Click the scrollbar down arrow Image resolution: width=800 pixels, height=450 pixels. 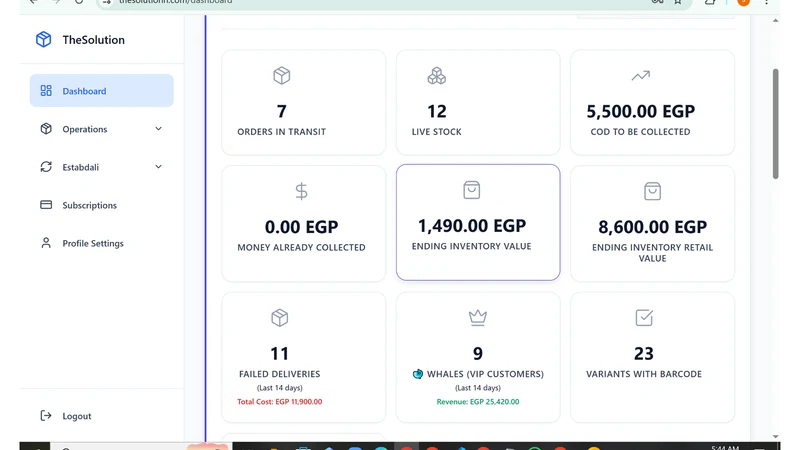pyautogui.click(x=776, y=437)
